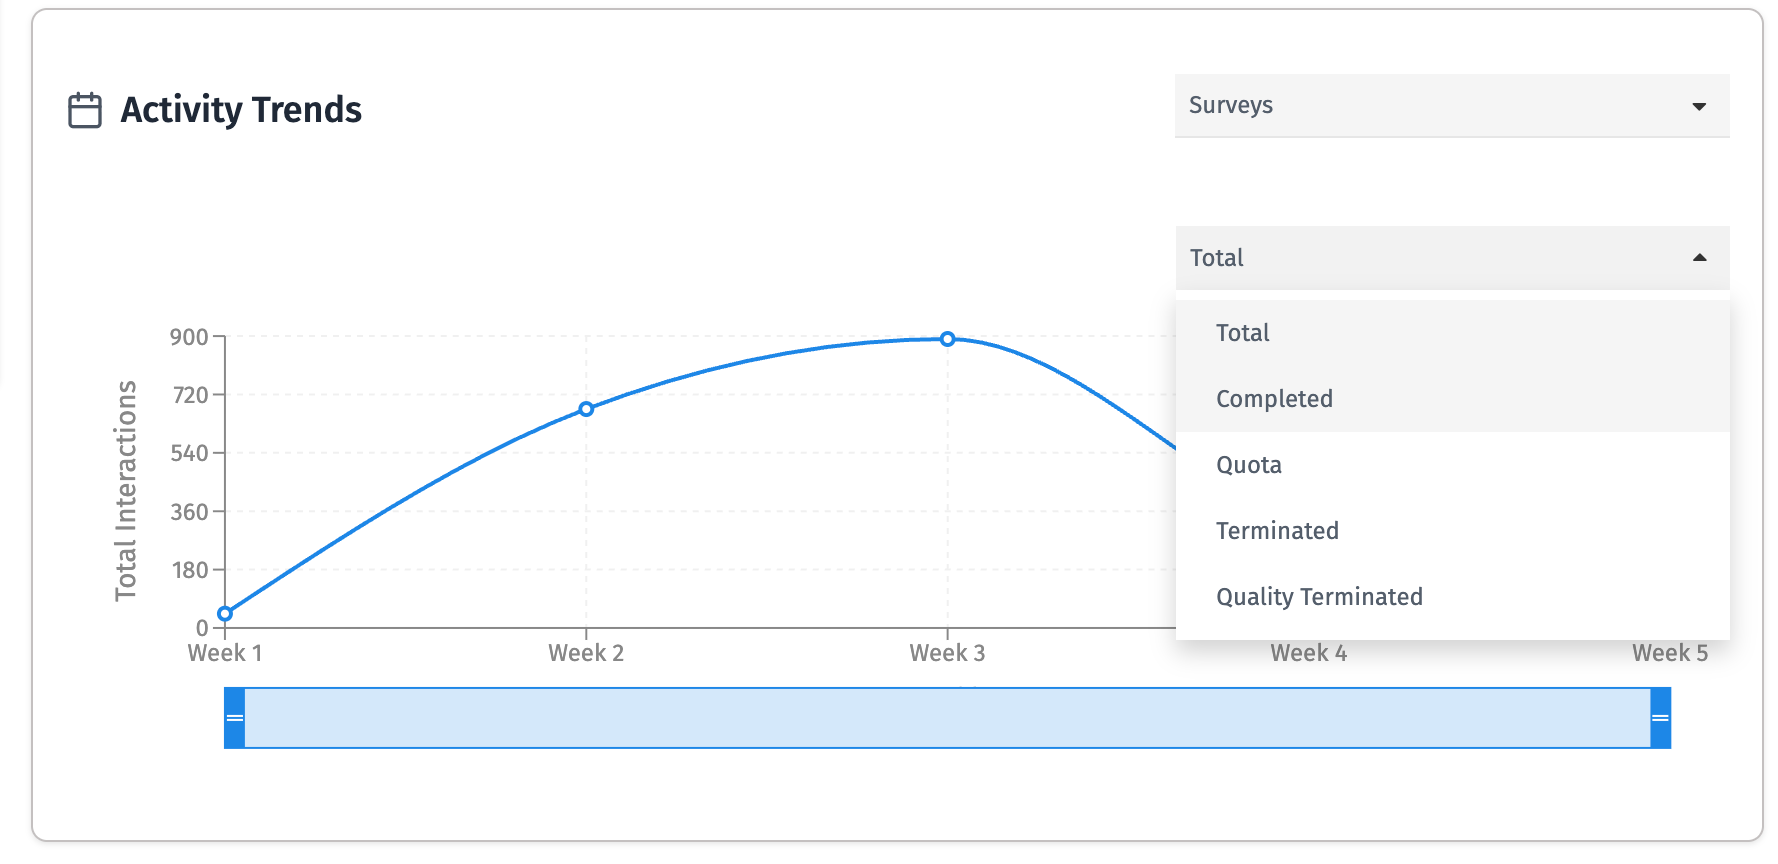1778x864 pixels.
Task: Click the Week 2 axis label
Action: click(x=586, y=654)
